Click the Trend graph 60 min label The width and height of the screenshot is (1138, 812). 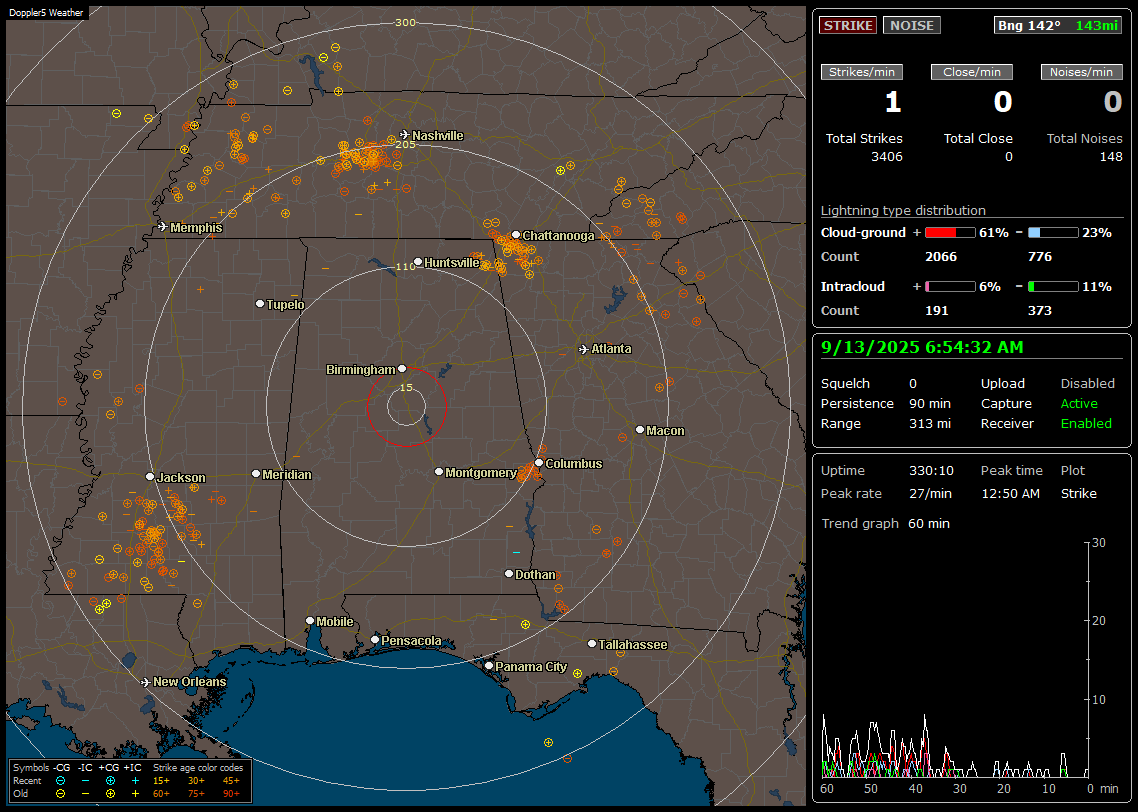click(885, 523)
